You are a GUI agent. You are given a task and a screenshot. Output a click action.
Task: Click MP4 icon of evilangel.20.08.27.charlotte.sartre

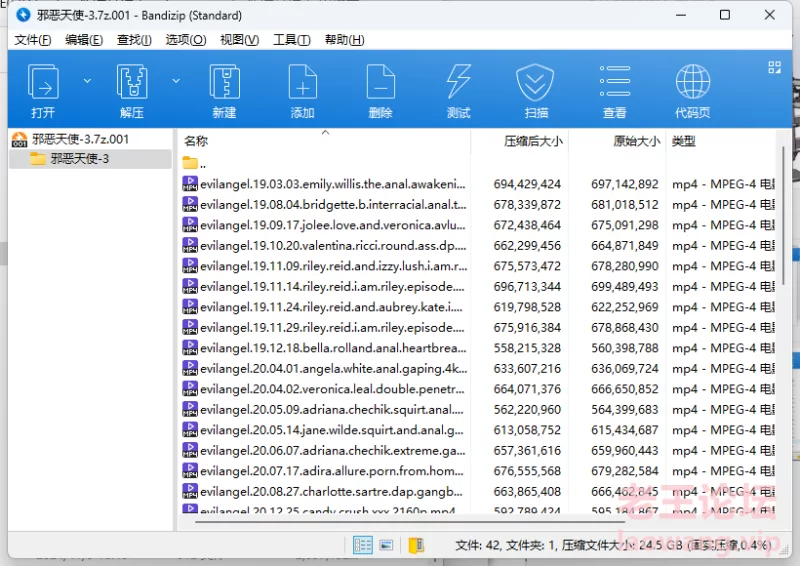pyautogui.click(x=190, y=491)
